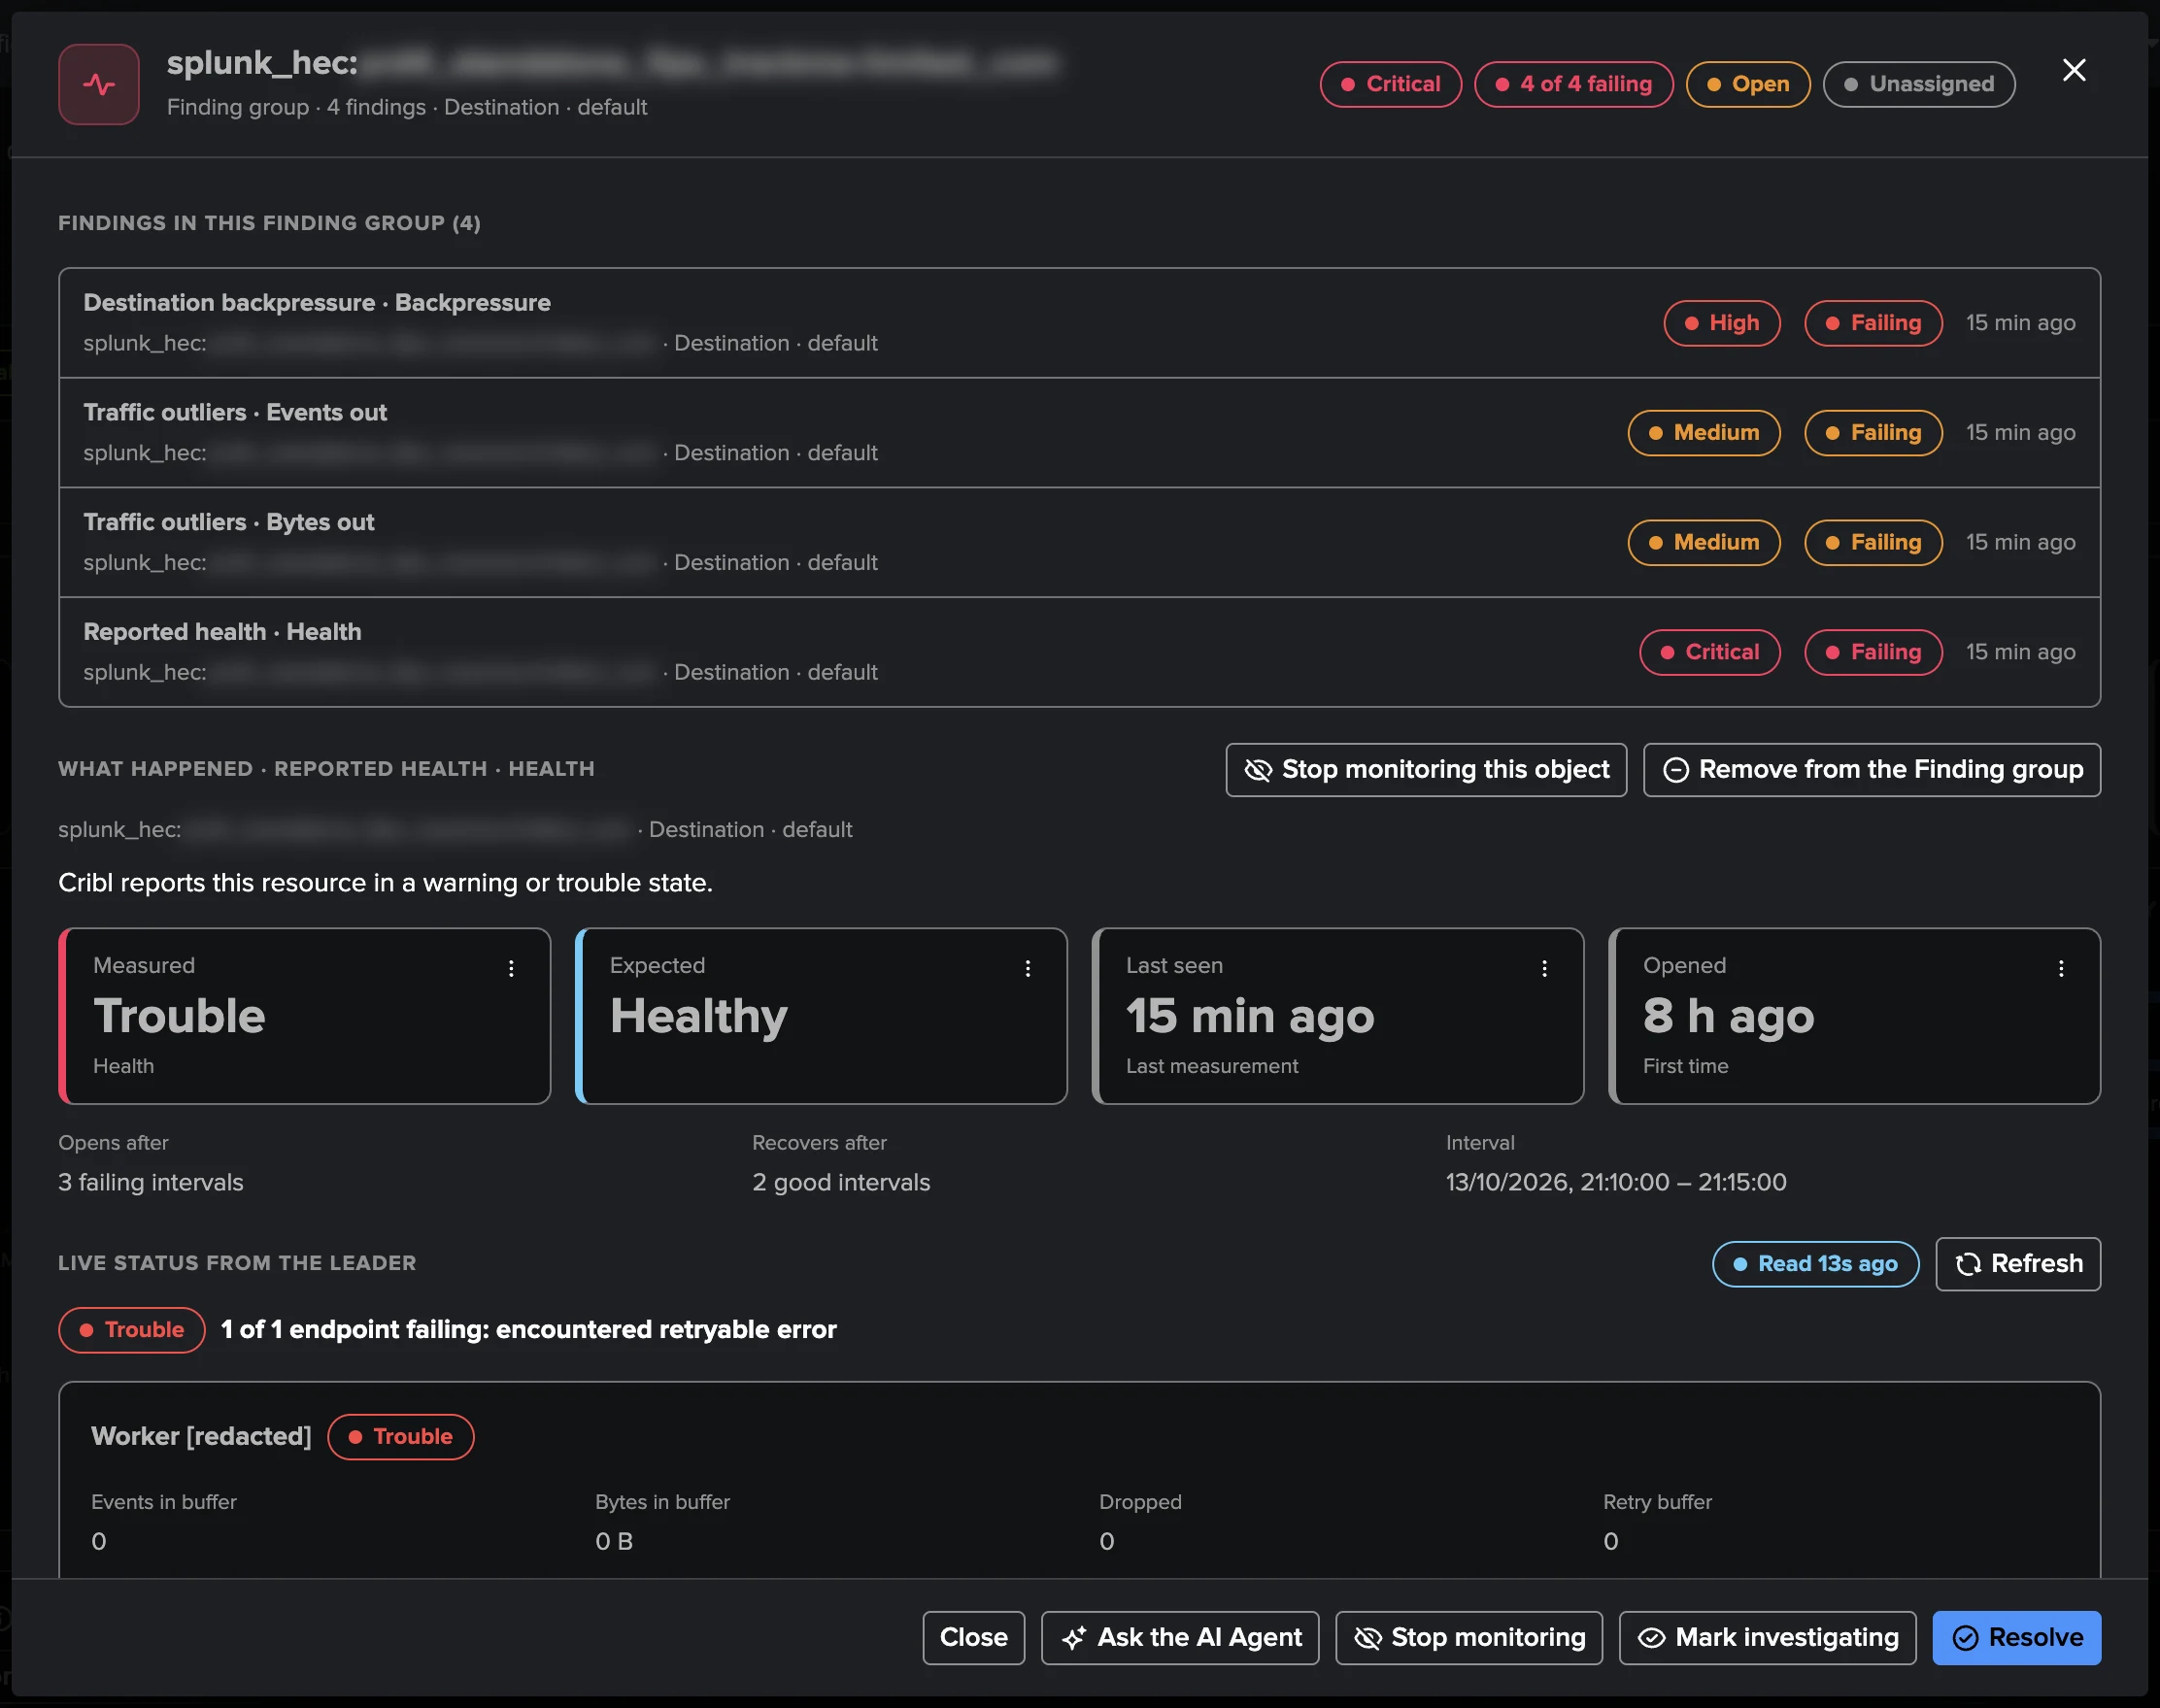2160x1708 pixels.
Task: Open the Measured card kebab menu
Action: tap(511, 968)
